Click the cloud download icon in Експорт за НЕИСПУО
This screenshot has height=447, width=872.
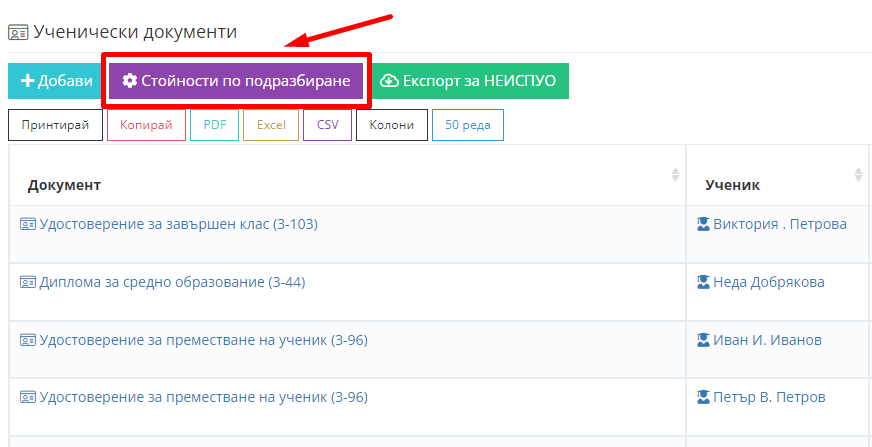(x=389, y=81)
